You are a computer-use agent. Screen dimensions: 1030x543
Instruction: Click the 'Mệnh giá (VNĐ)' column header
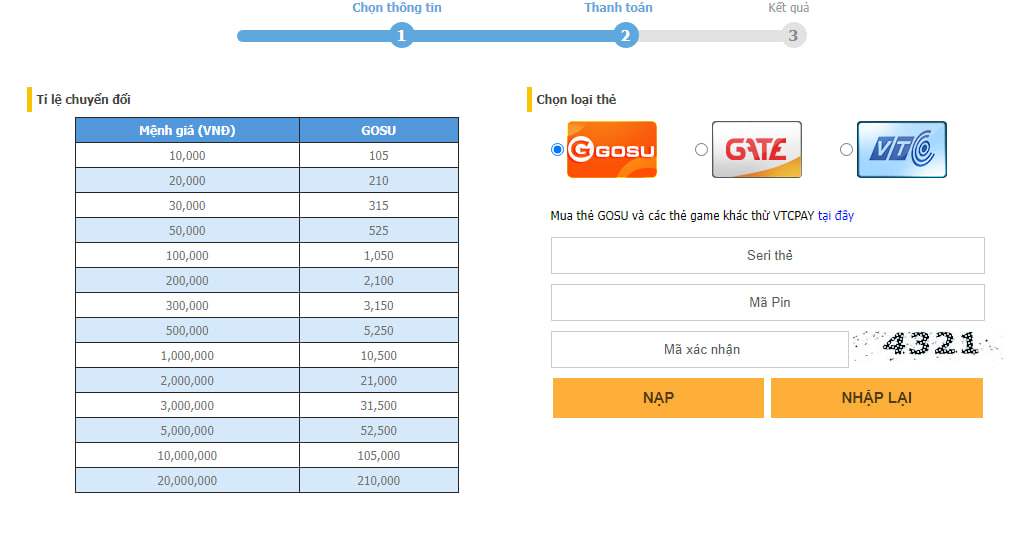click(x=187, y=130)
